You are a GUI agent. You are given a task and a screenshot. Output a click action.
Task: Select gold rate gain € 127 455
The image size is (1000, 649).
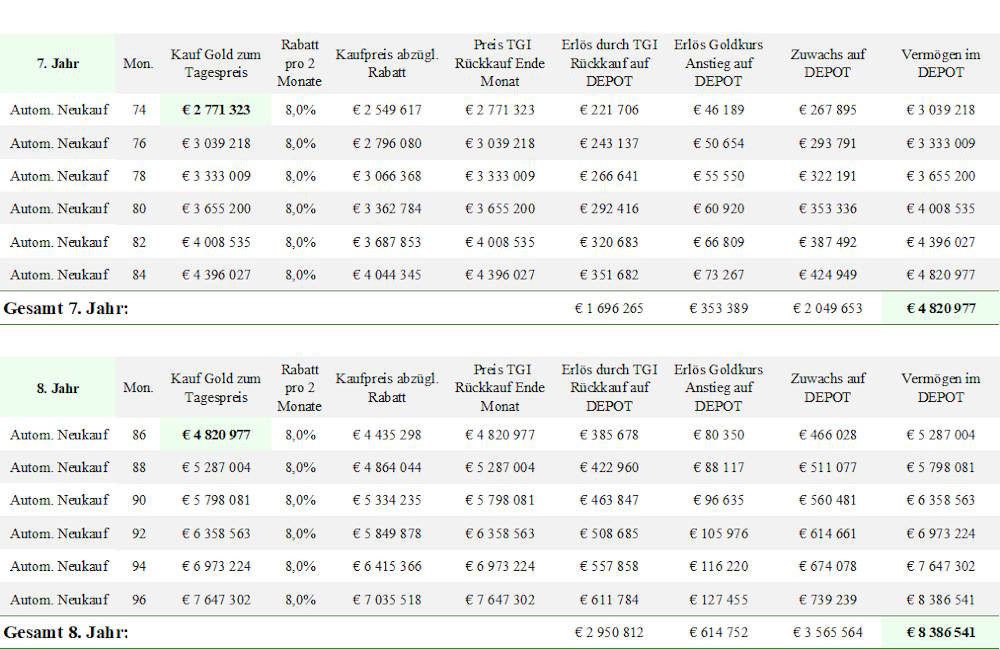coord(719,599)
